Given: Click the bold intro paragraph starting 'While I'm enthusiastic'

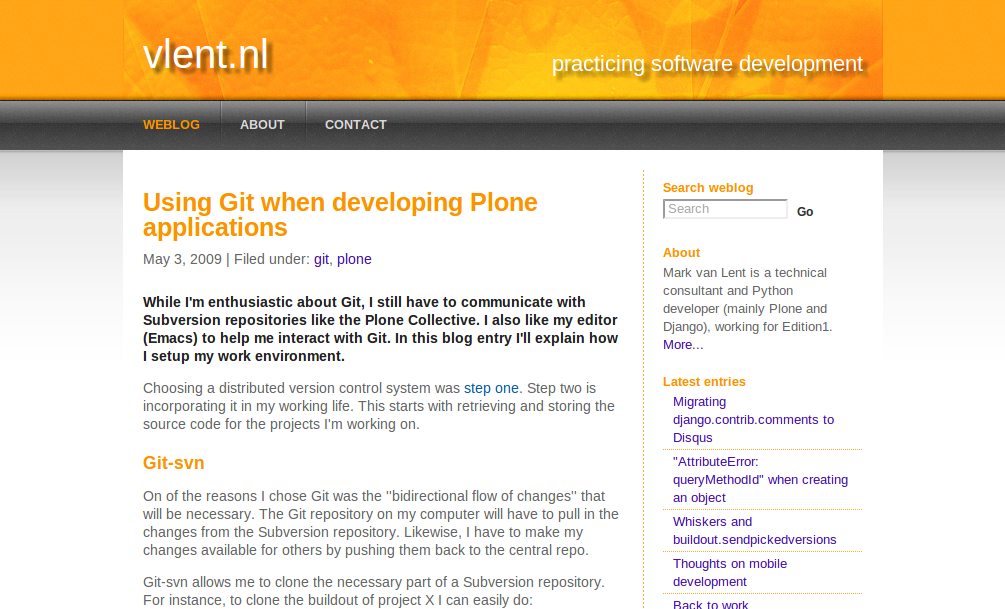Looking at the screenshot, I should [x=381, y=329].
